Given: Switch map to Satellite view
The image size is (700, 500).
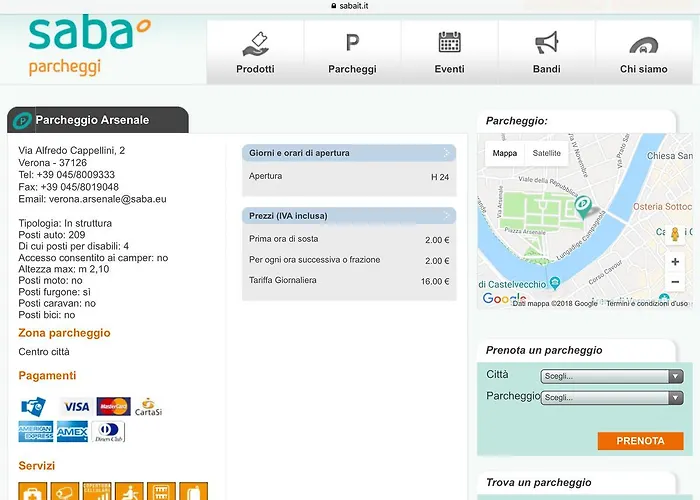Looking at the screenshot, I should click(x=546, y=153).
